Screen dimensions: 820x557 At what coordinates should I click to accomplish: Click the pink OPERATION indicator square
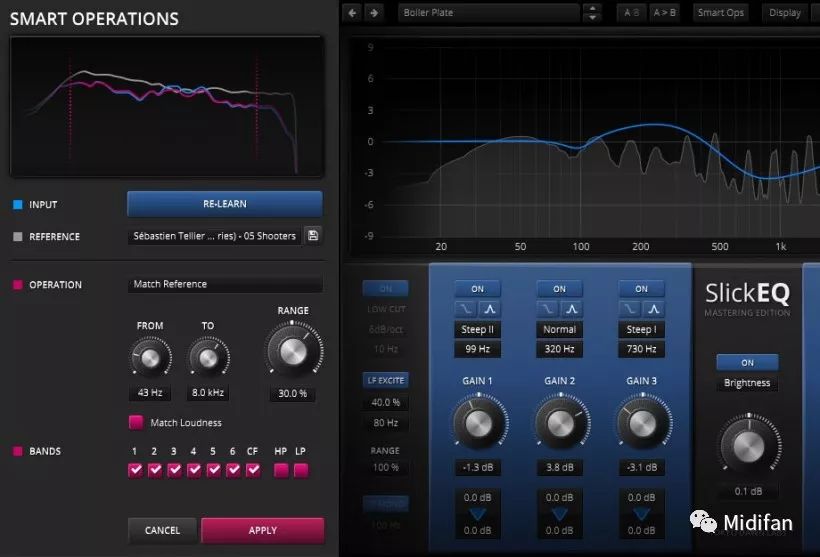point(18,285)
